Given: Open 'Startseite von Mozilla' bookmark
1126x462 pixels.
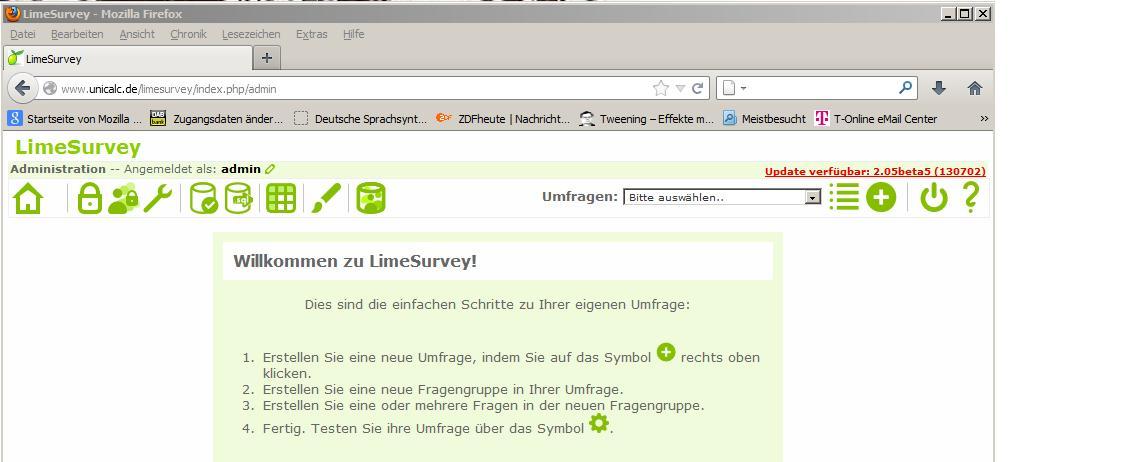Looking at the screenshot, I should click(x=75, y=119).
